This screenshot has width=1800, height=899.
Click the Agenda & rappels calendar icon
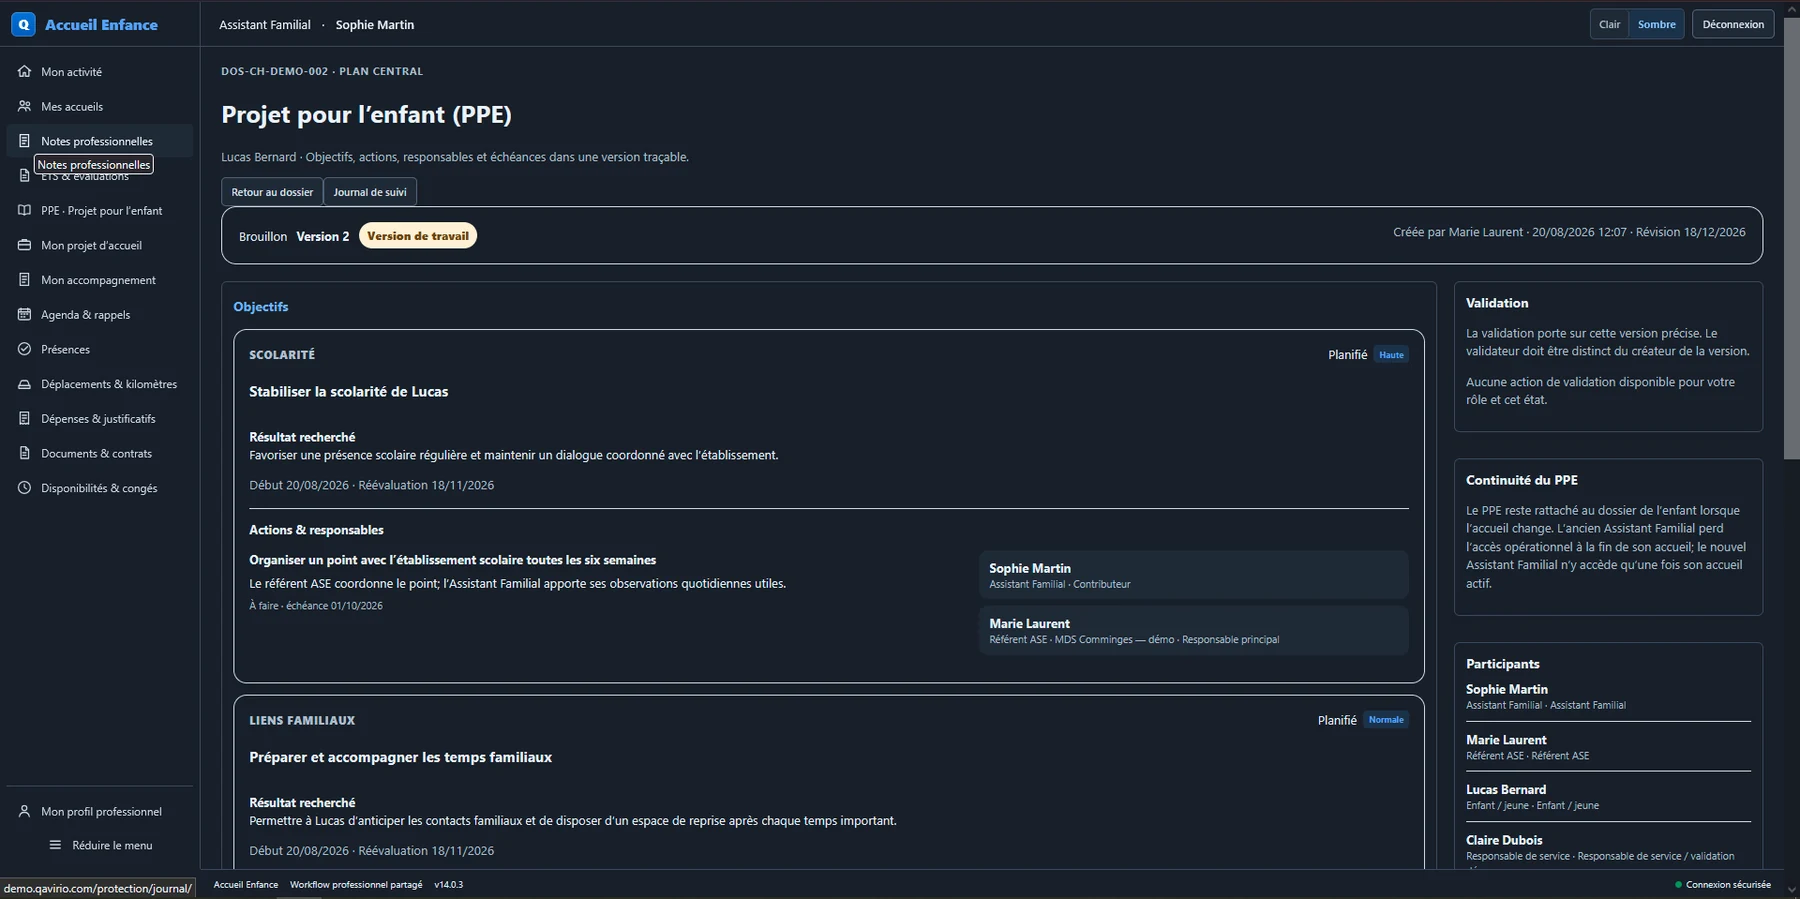pyautogui.click(x=24, y=314)
